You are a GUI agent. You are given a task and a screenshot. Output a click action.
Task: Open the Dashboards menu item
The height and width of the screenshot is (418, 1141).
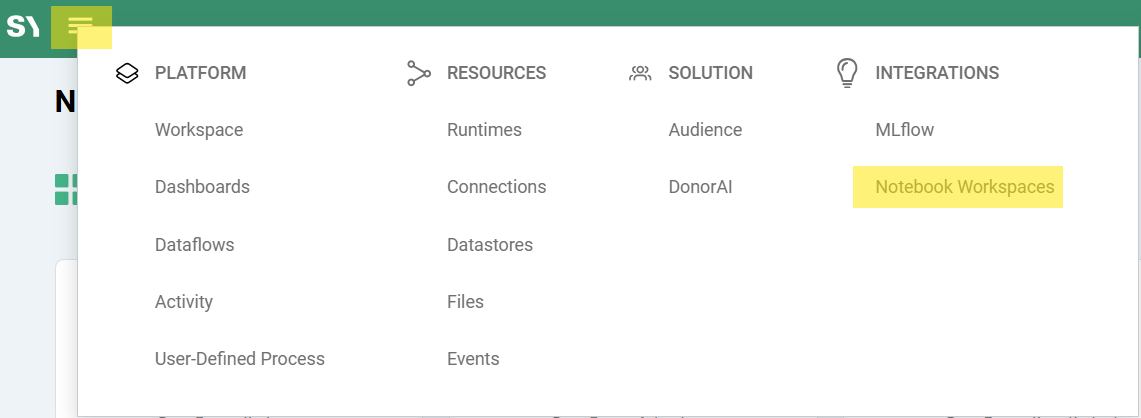202,187
